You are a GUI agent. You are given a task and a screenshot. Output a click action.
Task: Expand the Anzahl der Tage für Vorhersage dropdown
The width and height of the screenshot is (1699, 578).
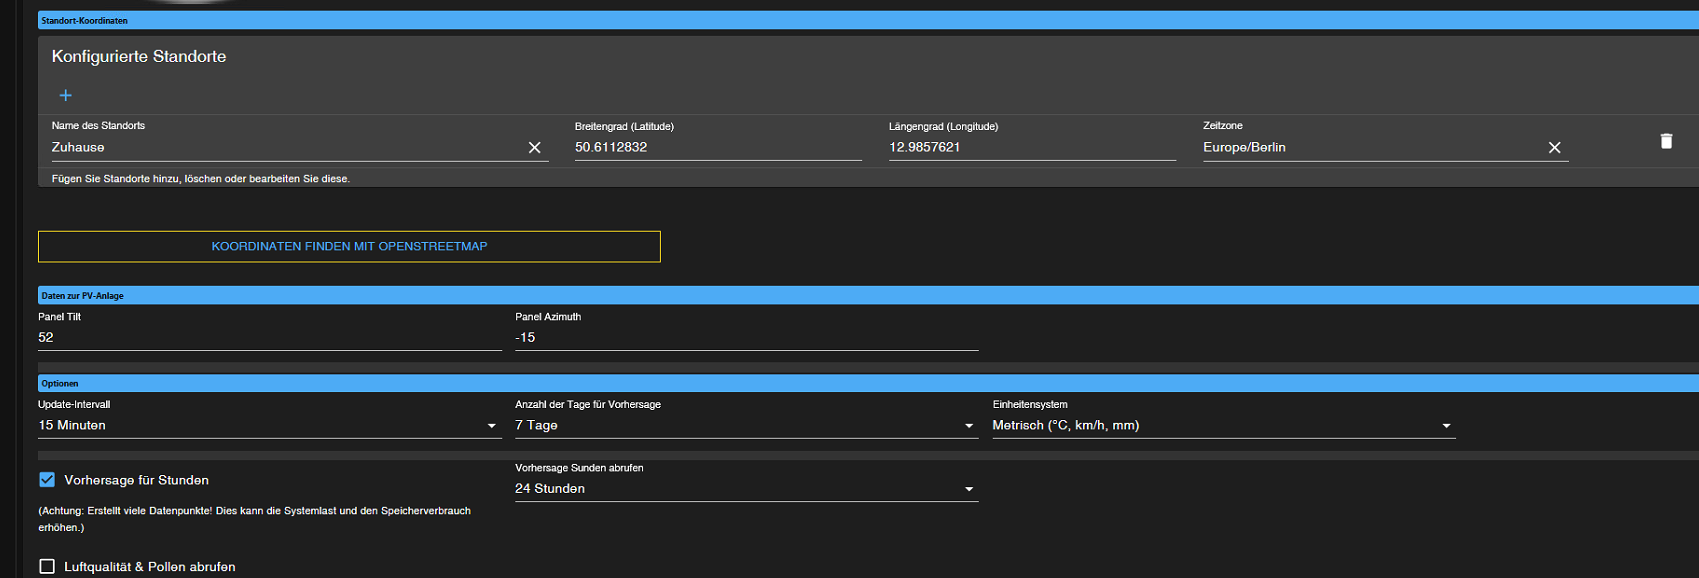745,426
